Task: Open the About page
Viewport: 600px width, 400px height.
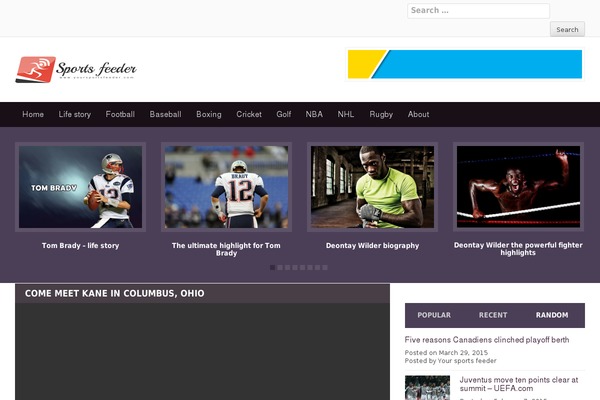Action: [418, 114]
